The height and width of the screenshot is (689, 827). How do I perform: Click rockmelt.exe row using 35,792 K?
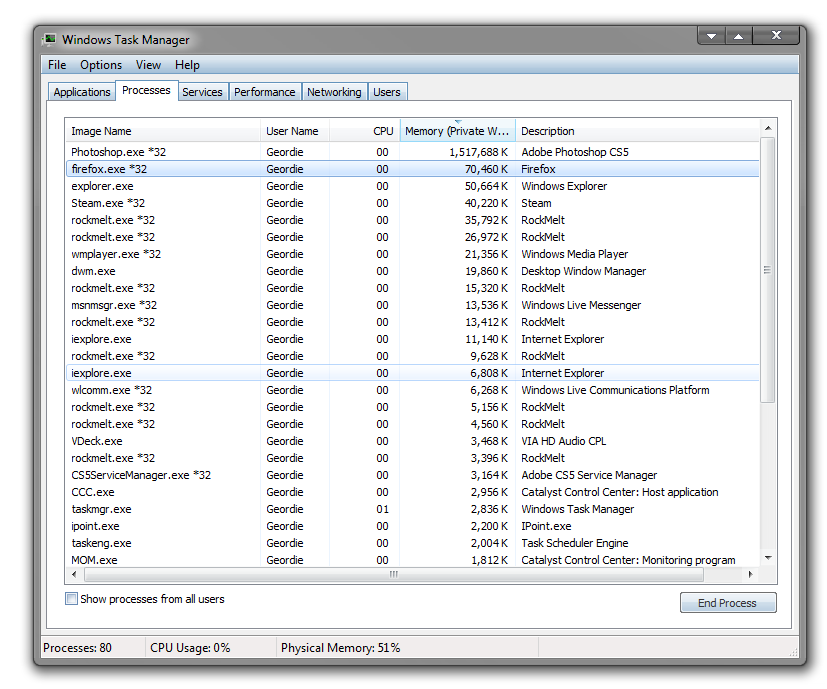click(412, 220)
